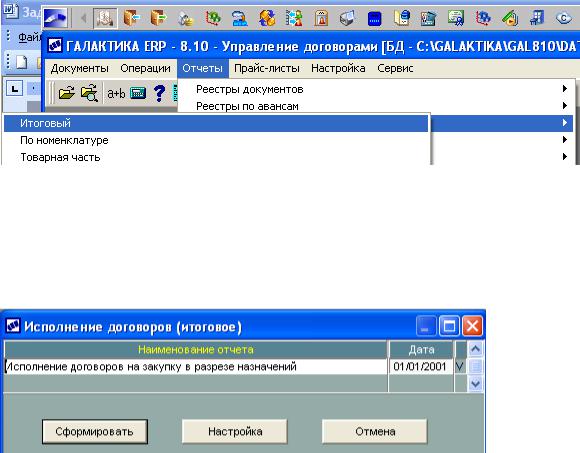The width and height of the screenshot is (580, 453).
Task: Open the bucket and coins module icon
Action: pyautogui.click(x=186, y=18)
